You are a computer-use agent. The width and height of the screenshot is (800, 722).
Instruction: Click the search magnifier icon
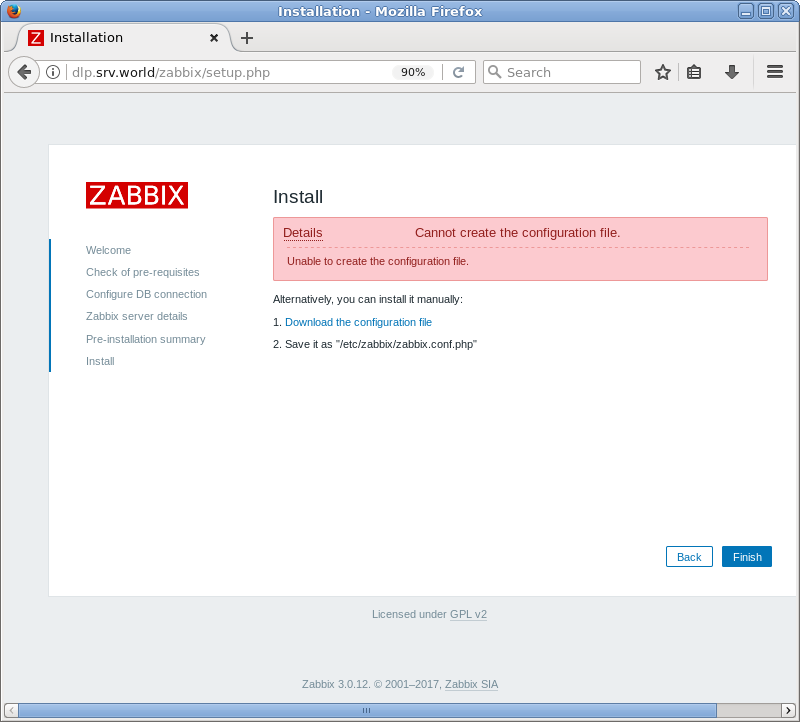pos(494,72)
